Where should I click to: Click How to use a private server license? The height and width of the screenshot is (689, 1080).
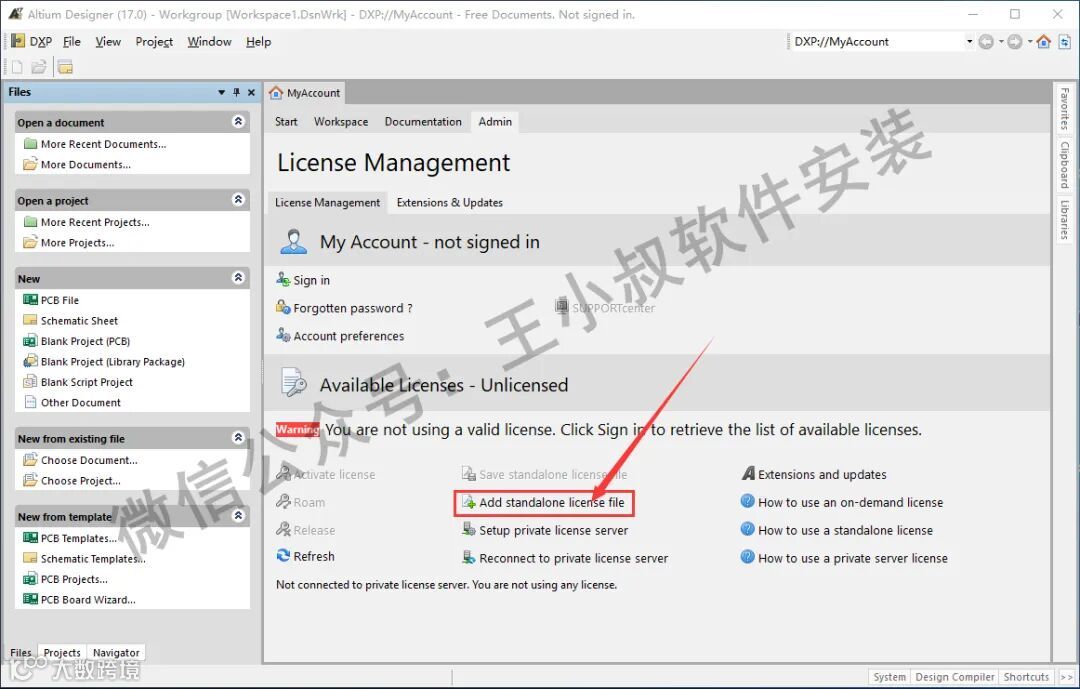coord(853,558)
